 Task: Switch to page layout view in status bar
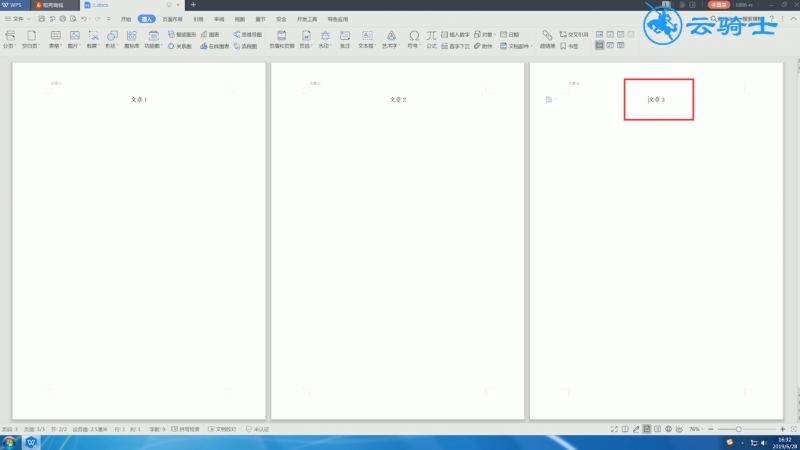646,429
